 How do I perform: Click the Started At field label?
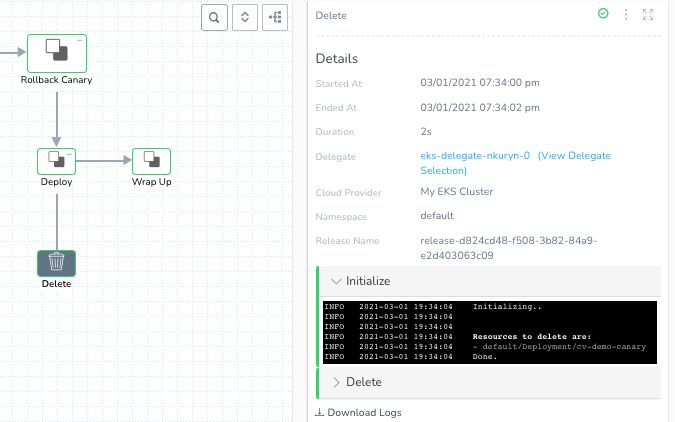point(339,84)
